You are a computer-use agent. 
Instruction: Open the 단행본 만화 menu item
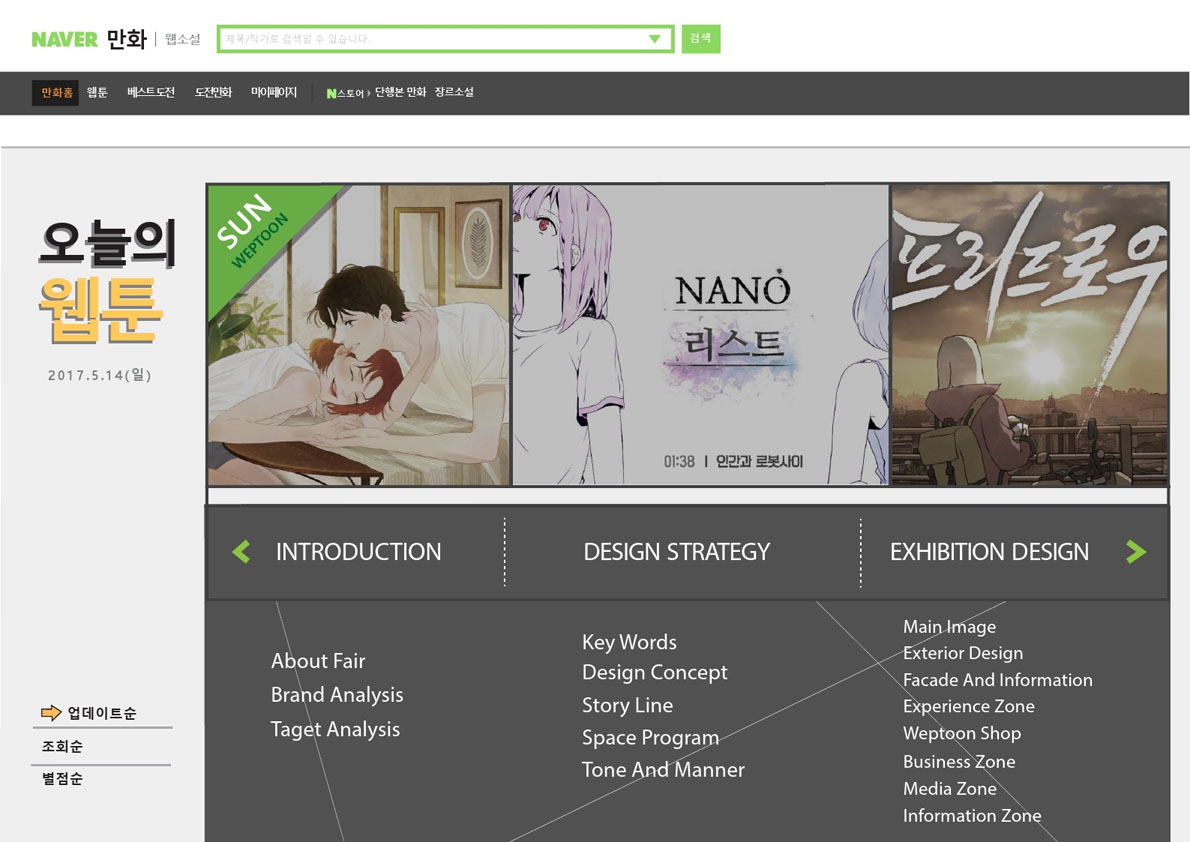[x=401, y=92]
